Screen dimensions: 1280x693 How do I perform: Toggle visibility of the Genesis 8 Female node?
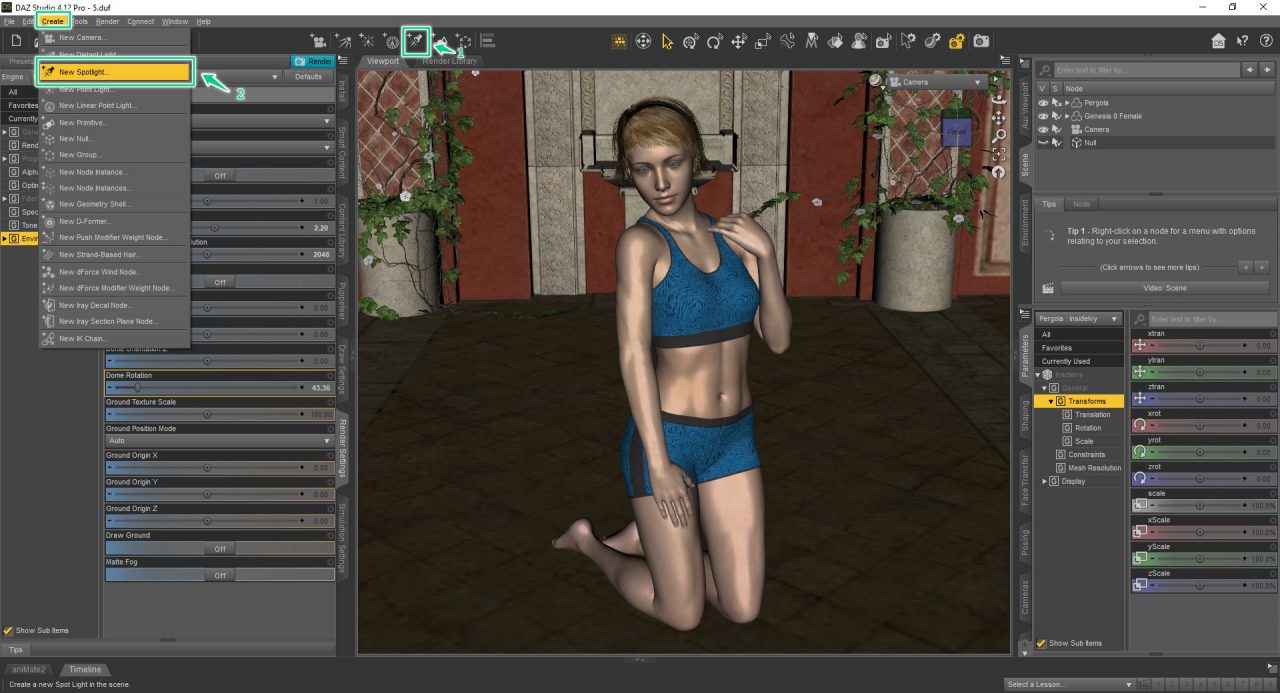[x=1043, y=116]
